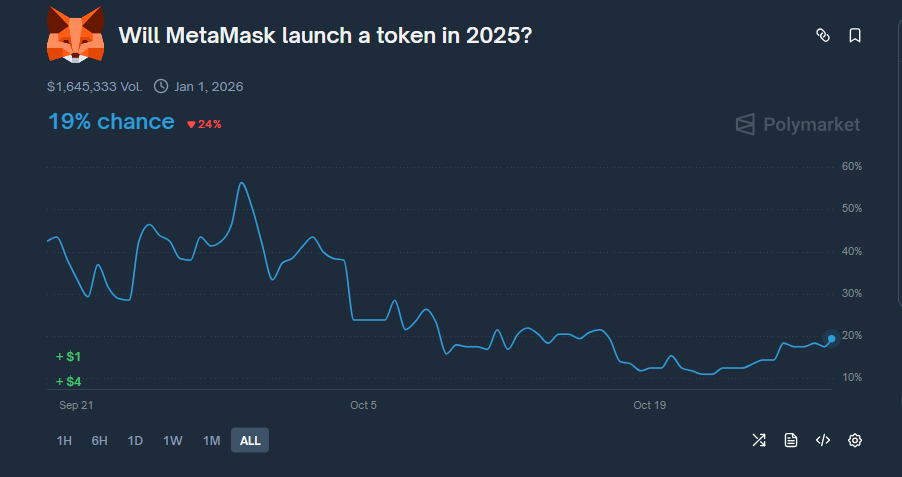This screenshot has height=477, width=902.
Task: Click the current price dot on chart line
Action: pyautogui.click(x=832, y=339)
